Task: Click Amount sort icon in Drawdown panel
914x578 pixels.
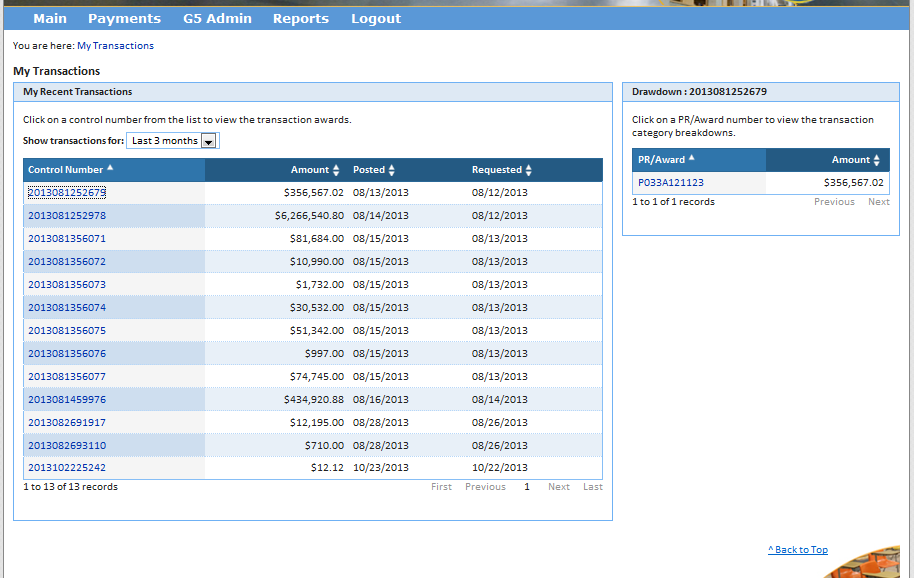Action: (877, 160)
